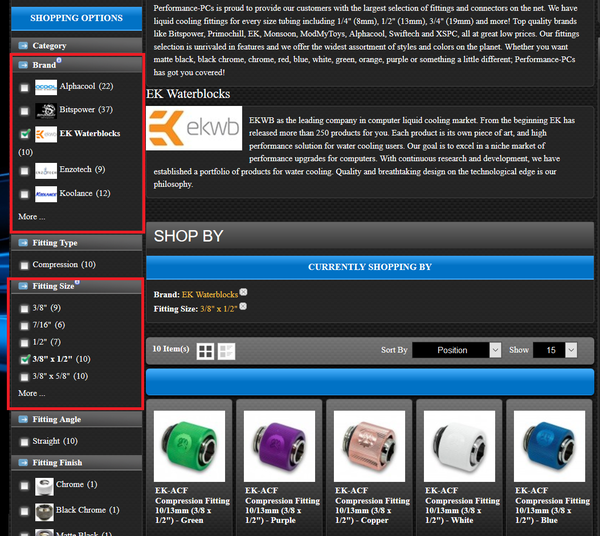This screenshot has height=536, width=600.
Task: Check the 7/16" fitting size checkbox
Action: coord(24,326)
